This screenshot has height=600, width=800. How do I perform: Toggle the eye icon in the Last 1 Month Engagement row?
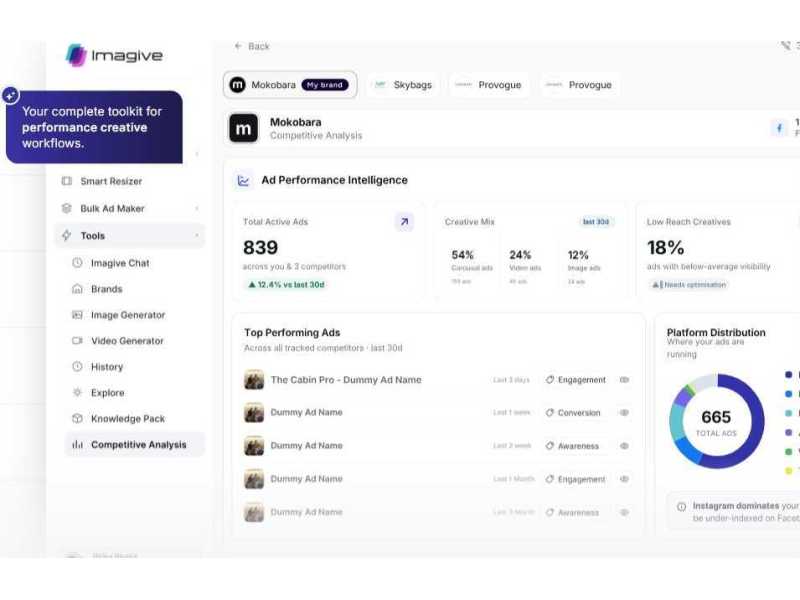pyautogui.click(x=624, y=479)
